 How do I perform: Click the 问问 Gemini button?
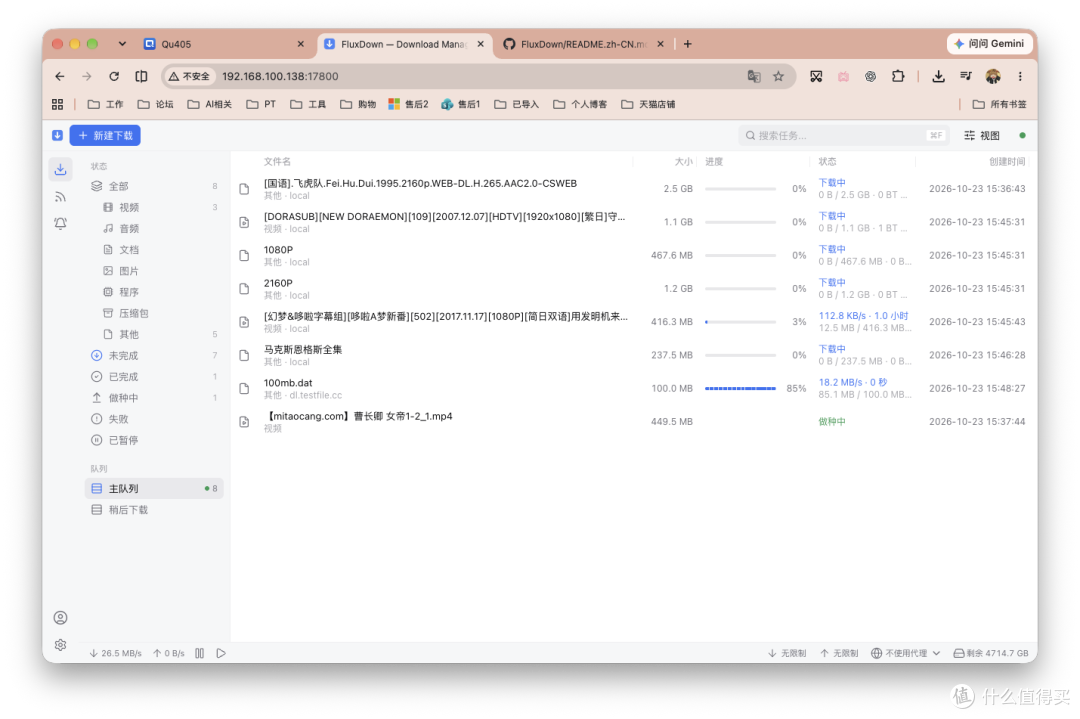(990, 43)
